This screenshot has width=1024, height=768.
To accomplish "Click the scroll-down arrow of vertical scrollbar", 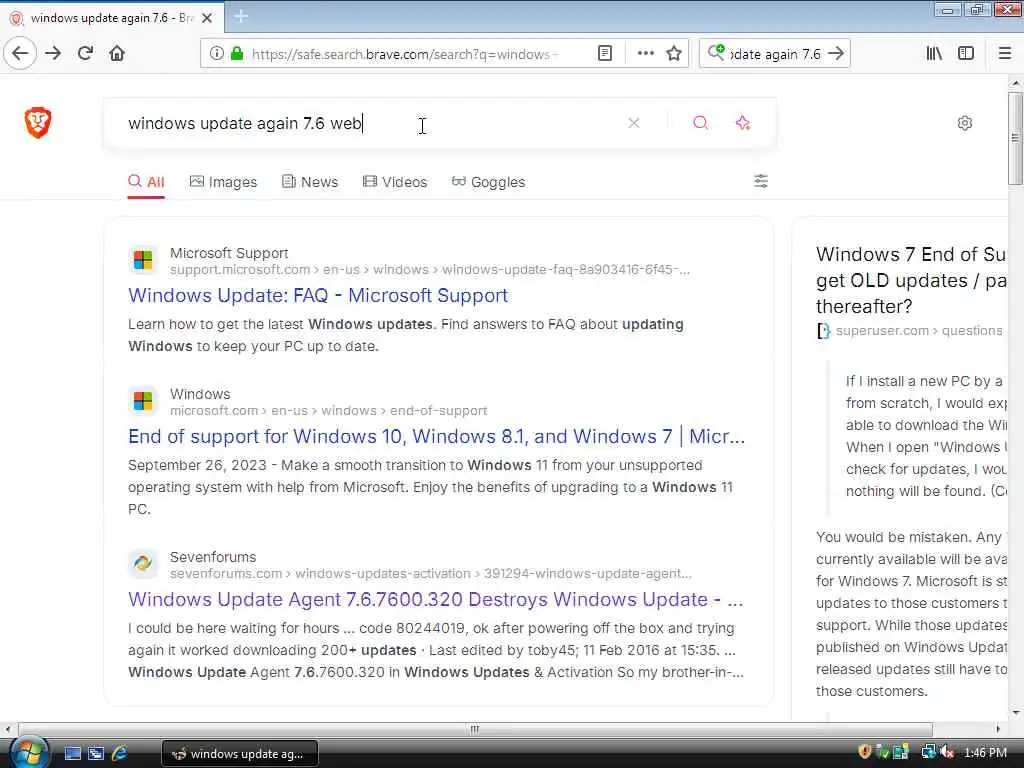I will (x=1015, y=713).
